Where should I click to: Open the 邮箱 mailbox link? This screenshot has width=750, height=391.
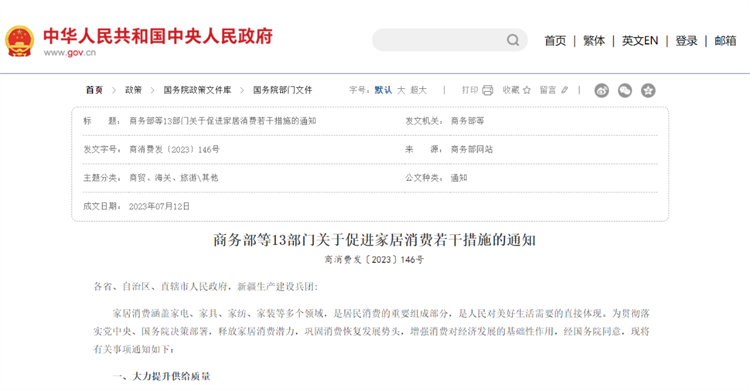[725, 41]
